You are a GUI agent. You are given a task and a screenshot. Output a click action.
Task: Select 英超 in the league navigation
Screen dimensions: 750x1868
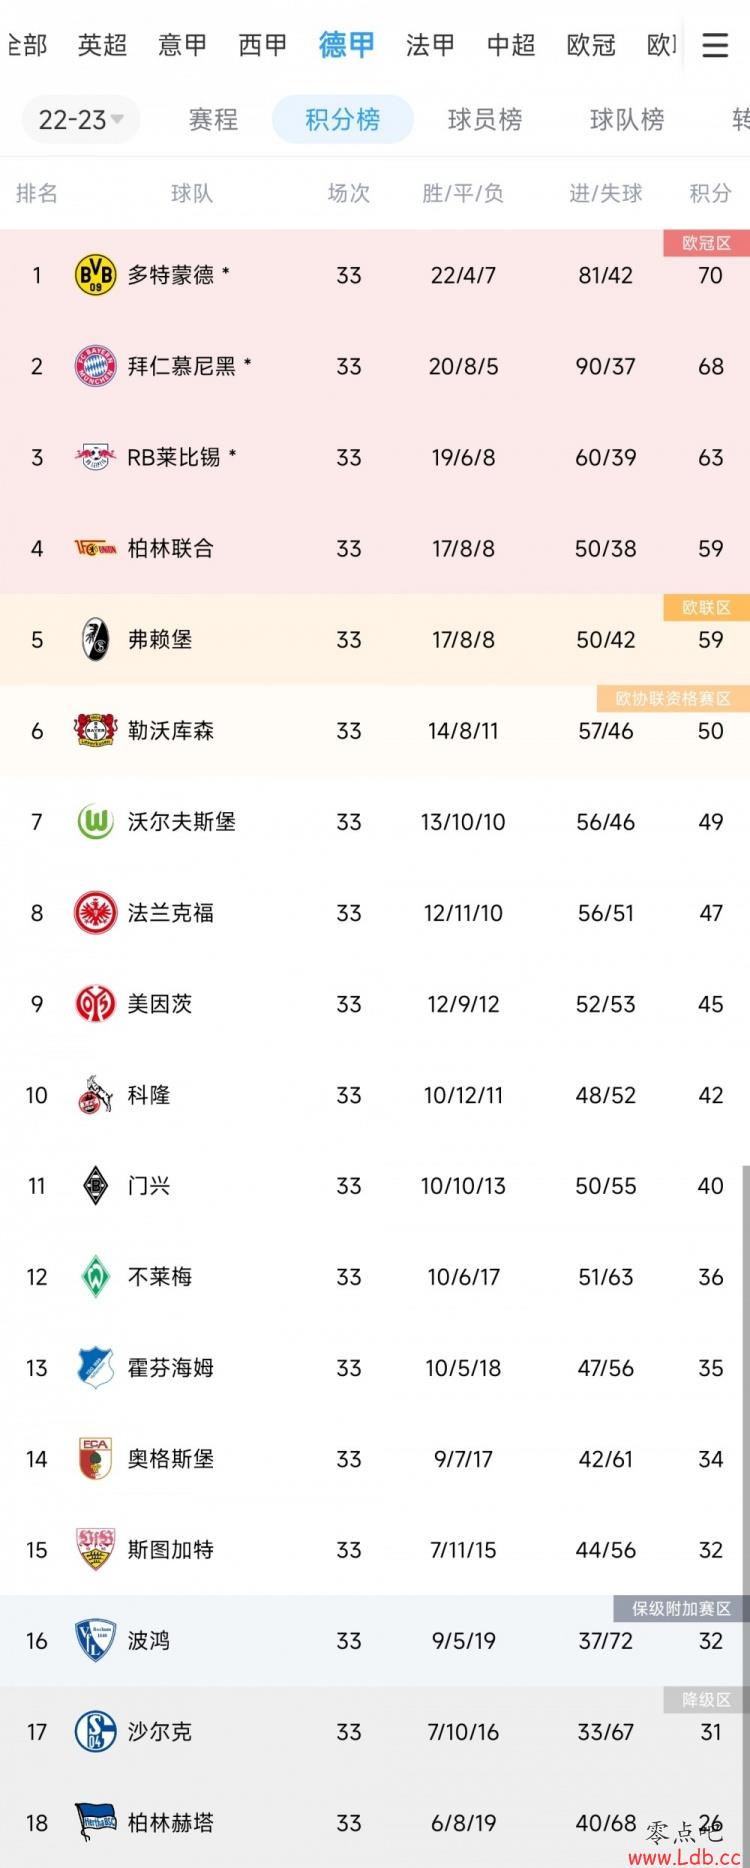(103, 45)
